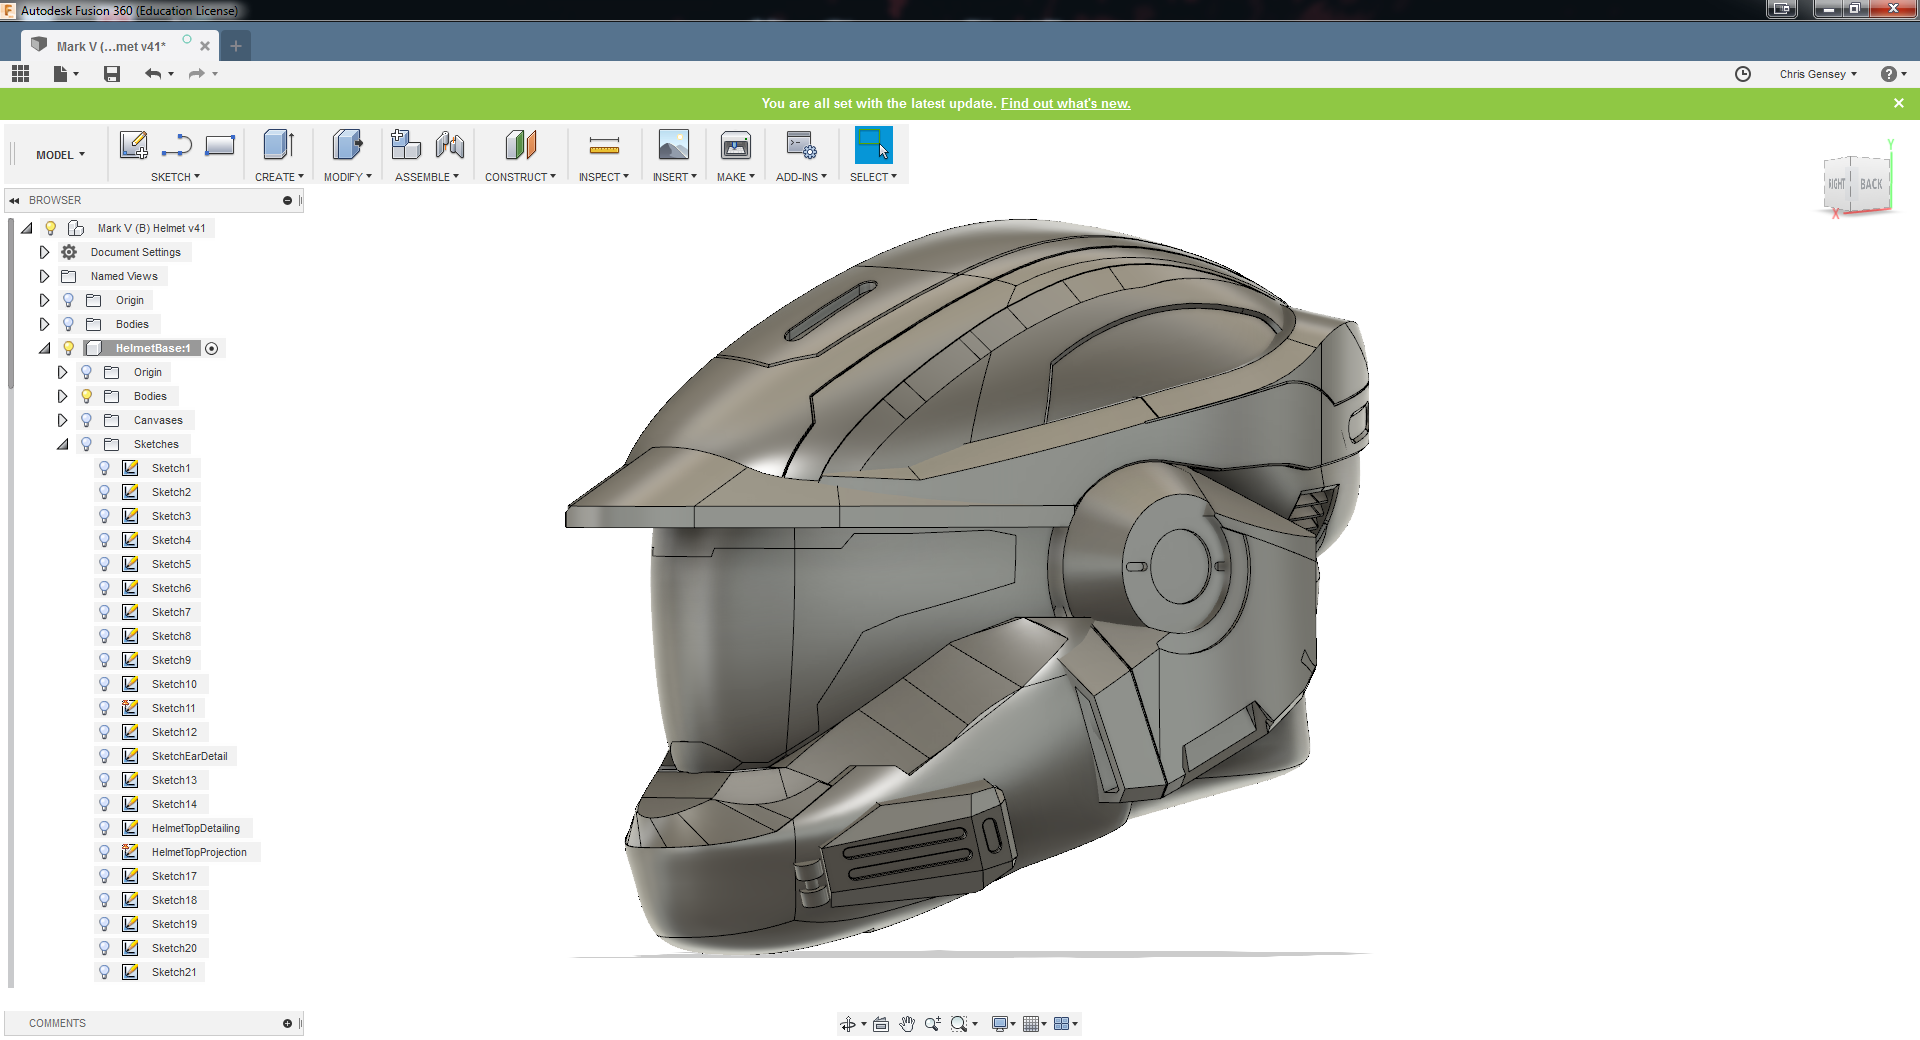The image size is (1920, 1040).
Task: Click the Save icon
Action: click(x=112, y=74)
